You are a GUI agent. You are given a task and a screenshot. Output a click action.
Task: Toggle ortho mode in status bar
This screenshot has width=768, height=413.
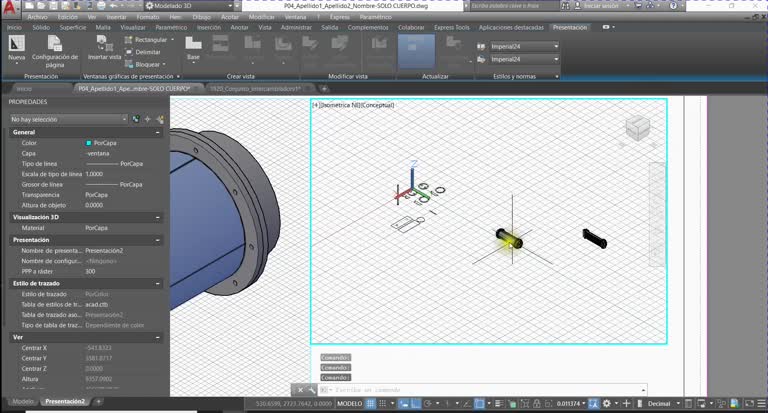[x=416, y=404]
